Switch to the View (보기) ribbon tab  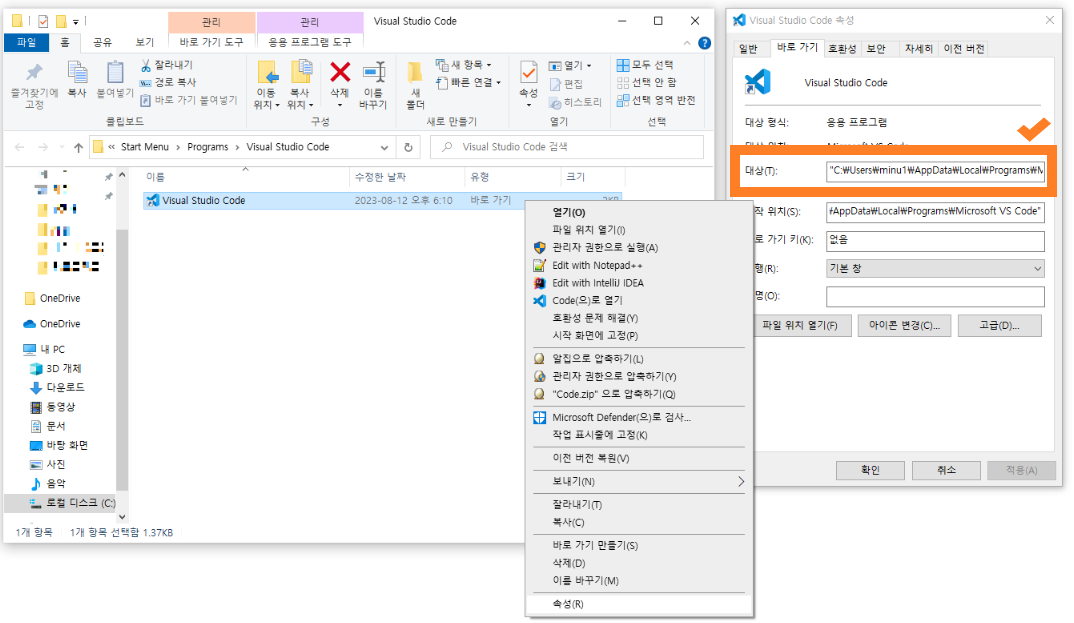[x=145, y=42]
